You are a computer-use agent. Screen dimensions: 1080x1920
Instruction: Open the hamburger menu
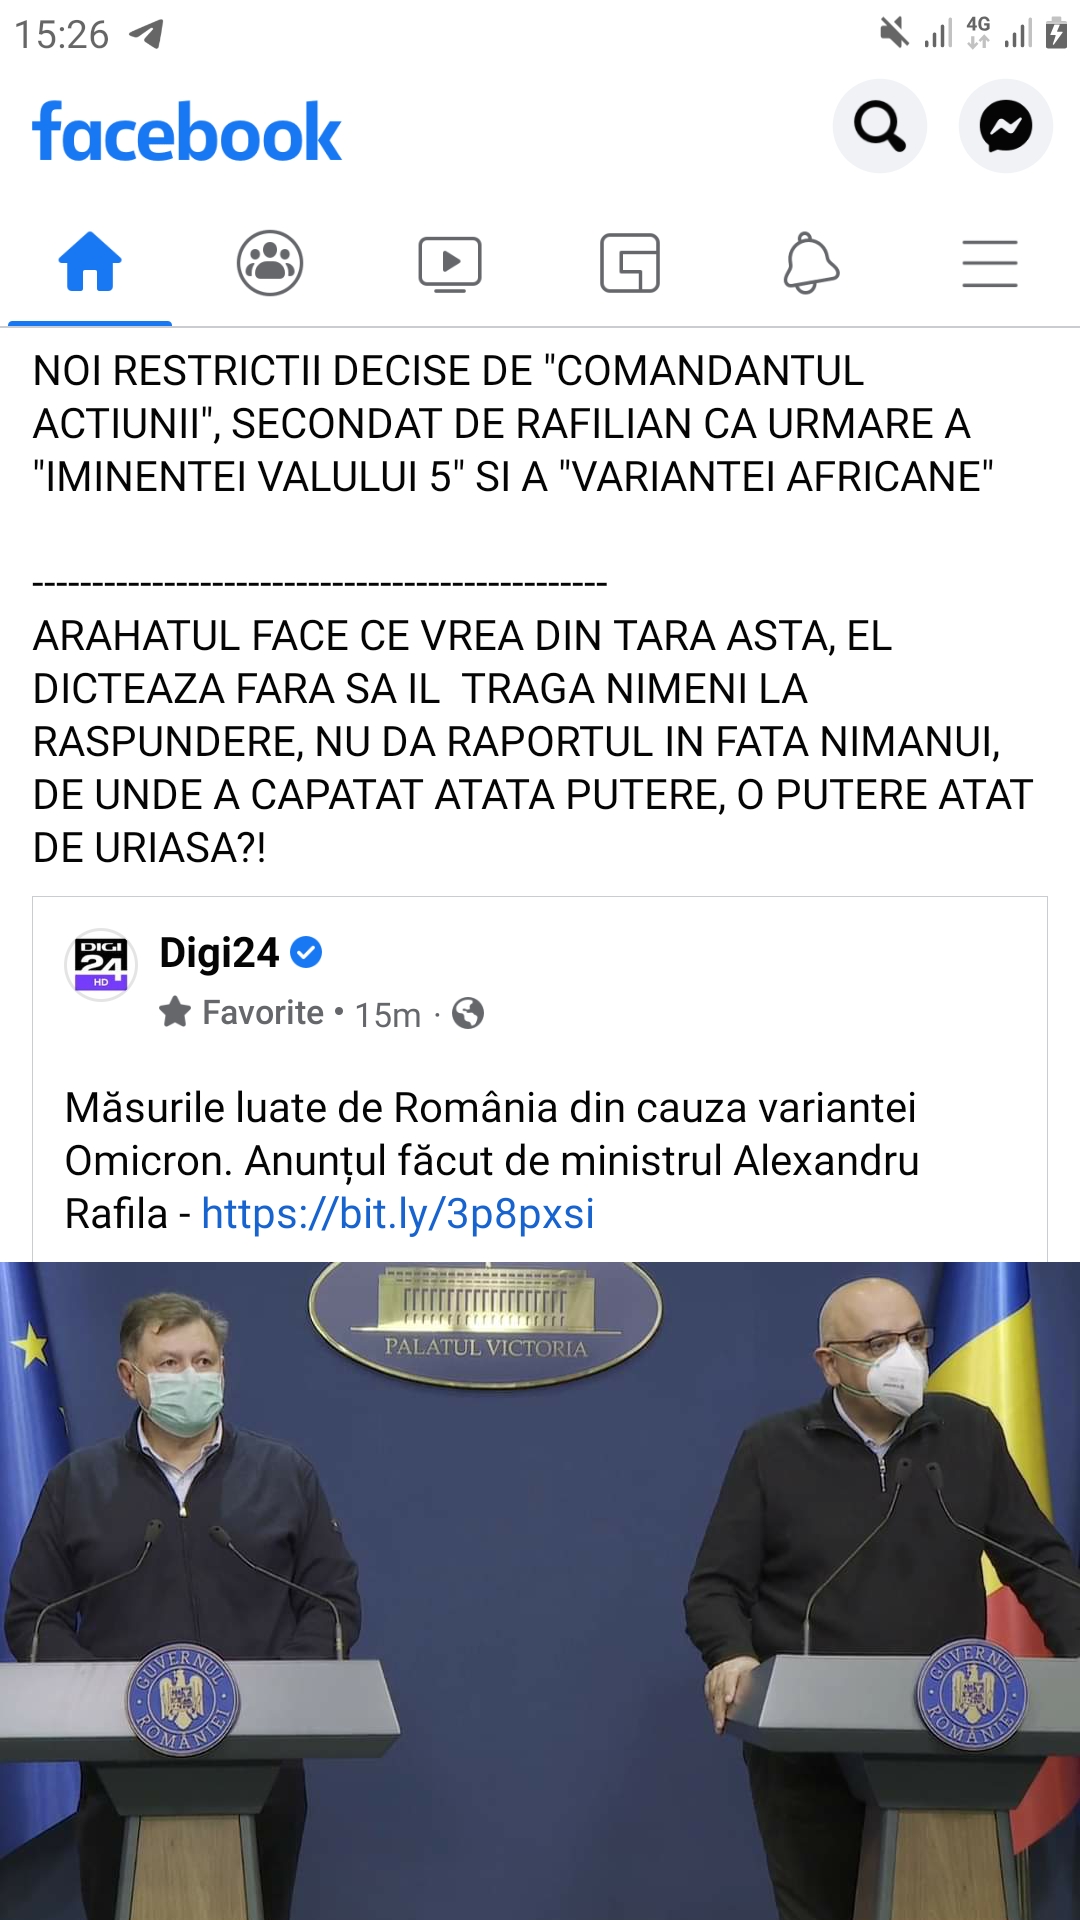click(x=990, y=264)
